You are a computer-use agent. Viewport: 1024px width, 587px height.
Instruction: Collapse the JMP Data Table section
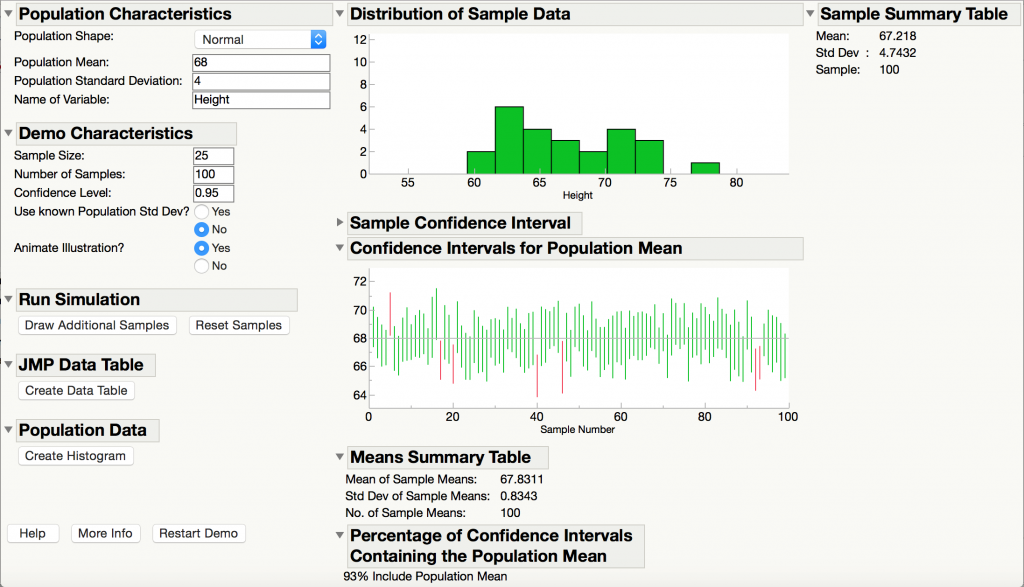(9, 365)
